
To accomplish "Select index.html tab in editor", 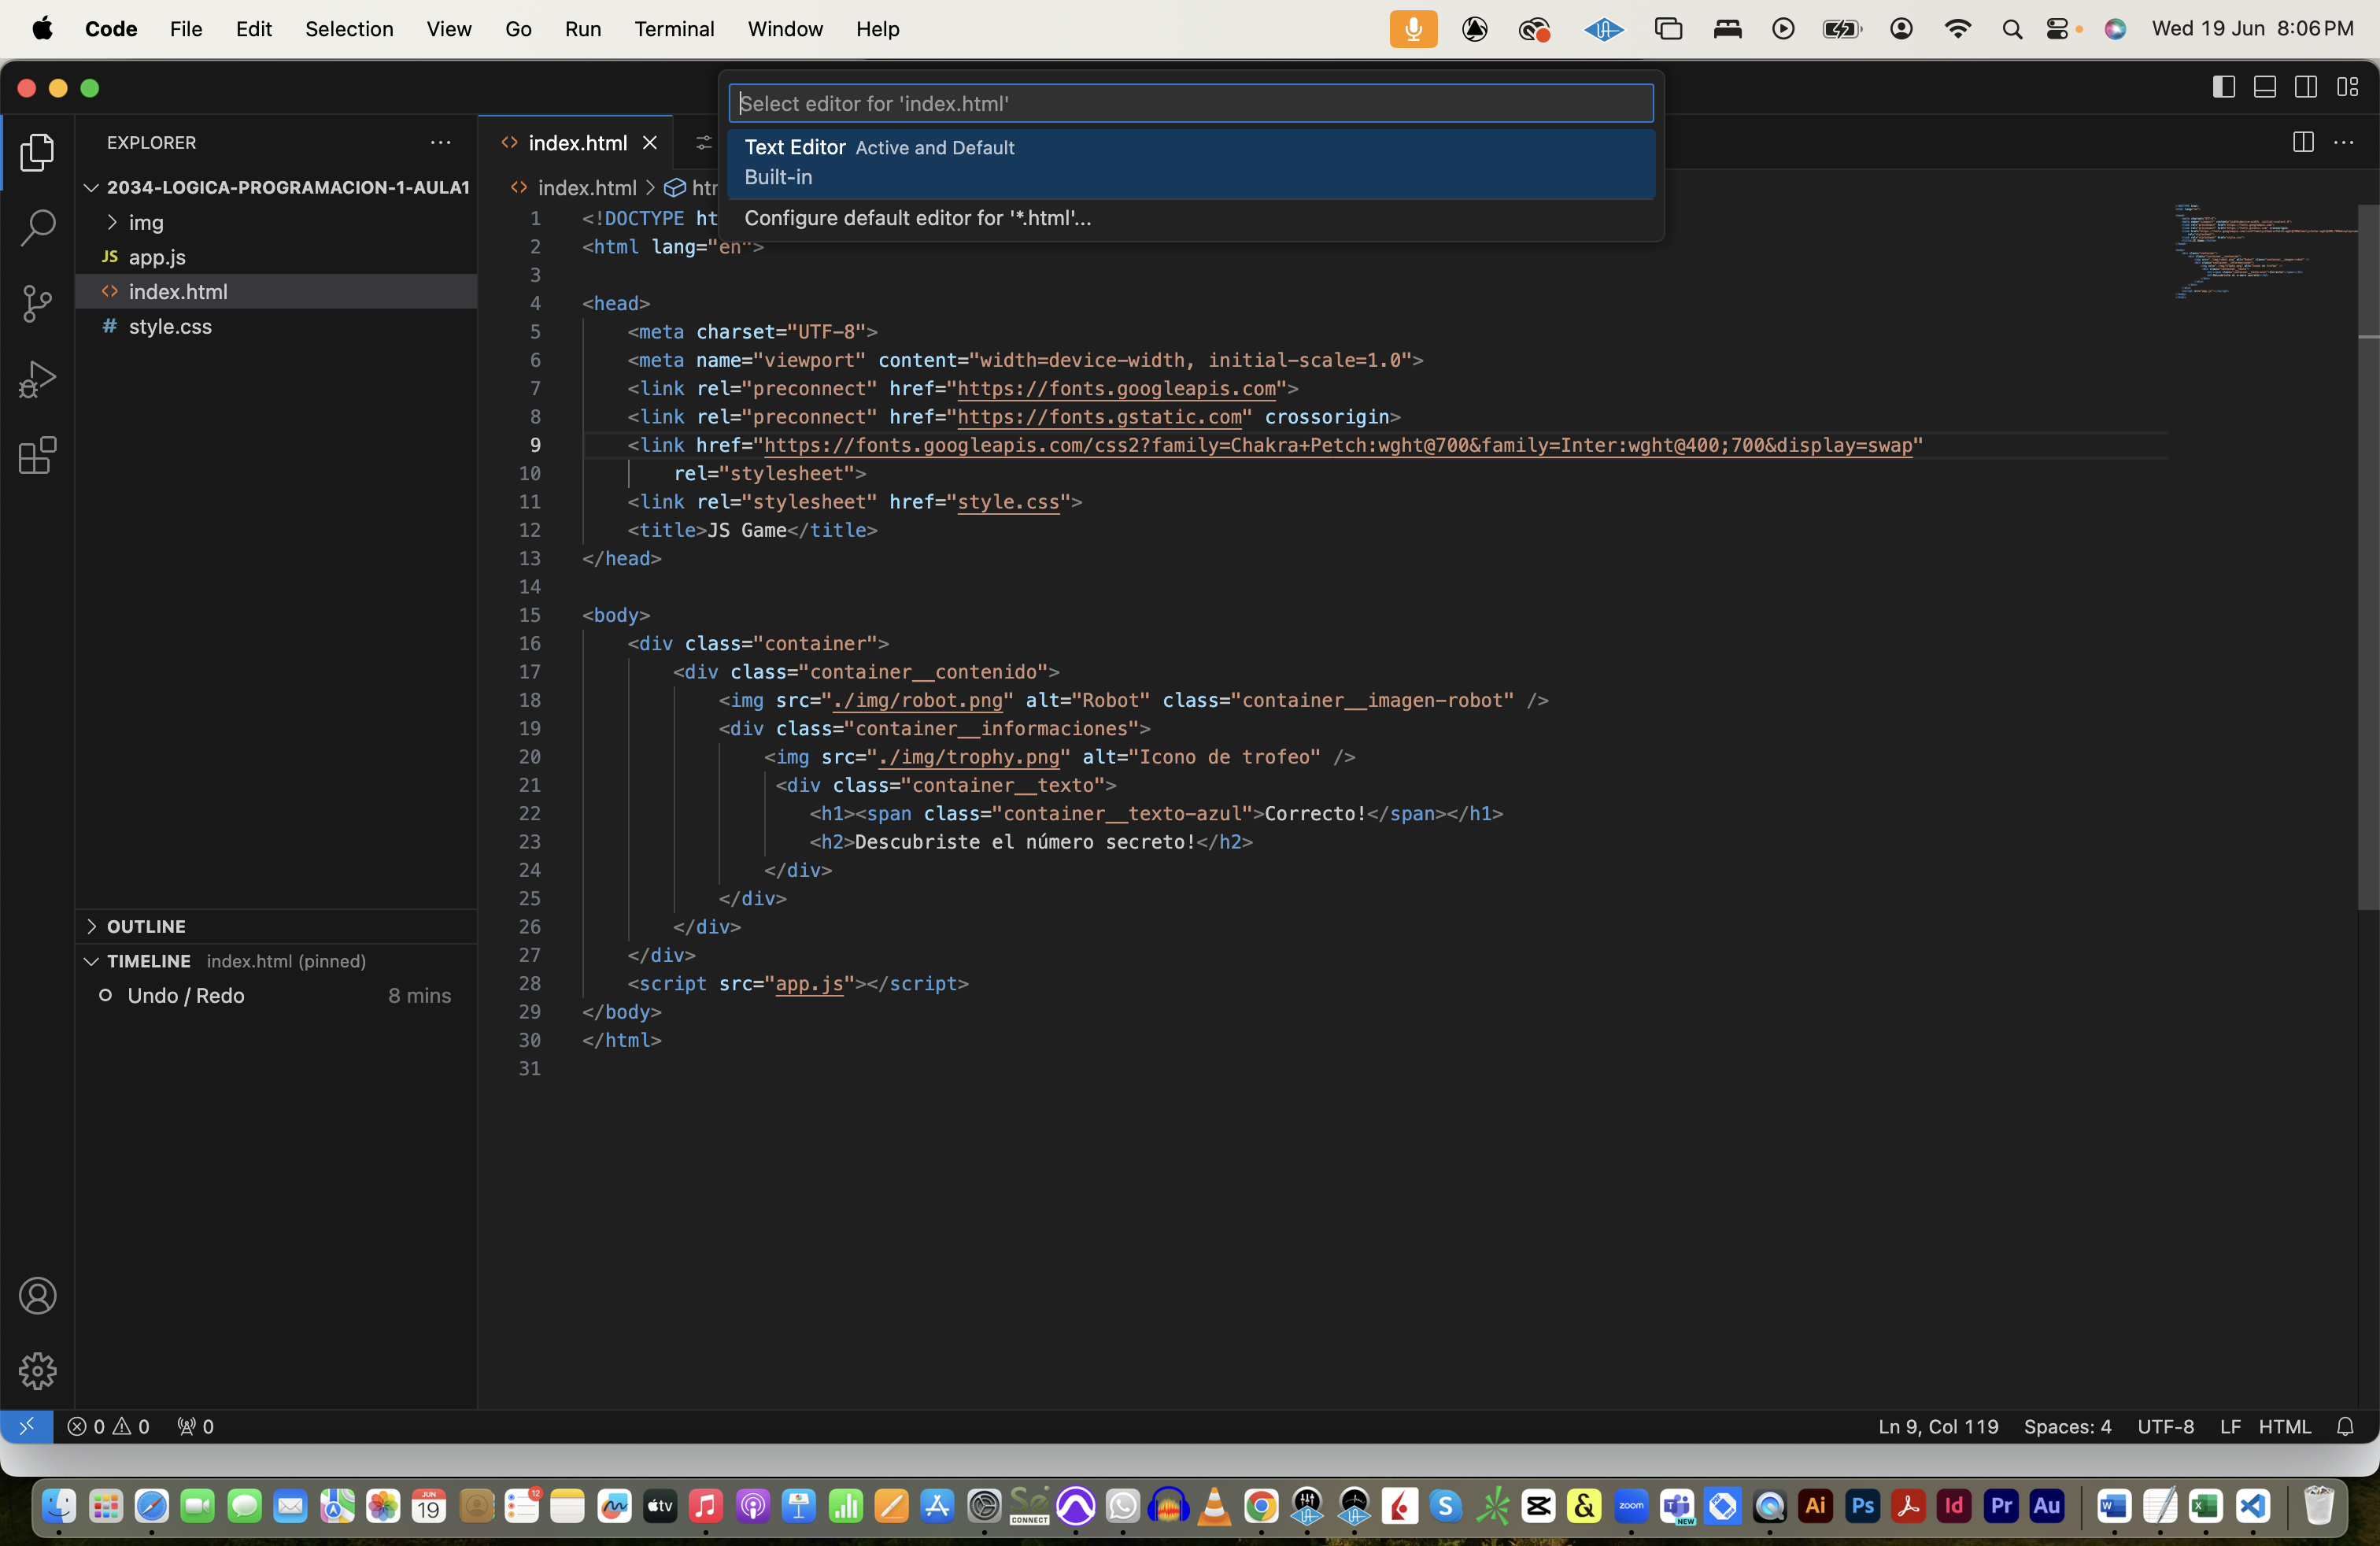I will tap(576, 142).
